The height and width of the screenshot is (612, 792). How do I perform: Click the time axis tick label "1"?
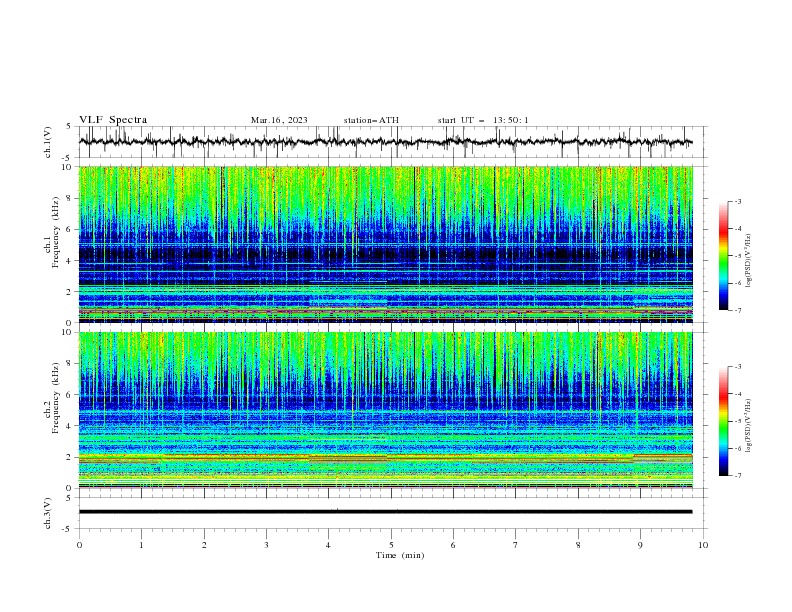tap(141, 545)
